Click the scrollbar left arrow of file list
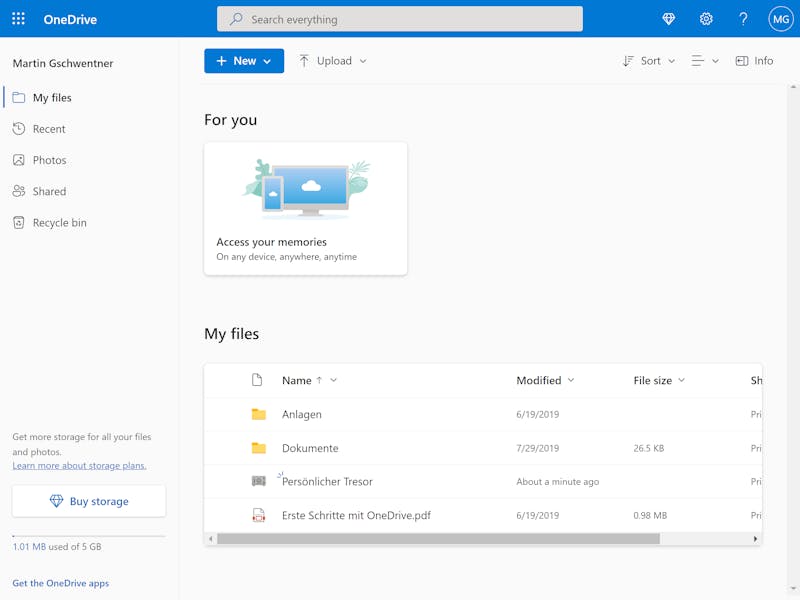The height and width of the screenshot is (600, 800). click(x=211, y=539)
